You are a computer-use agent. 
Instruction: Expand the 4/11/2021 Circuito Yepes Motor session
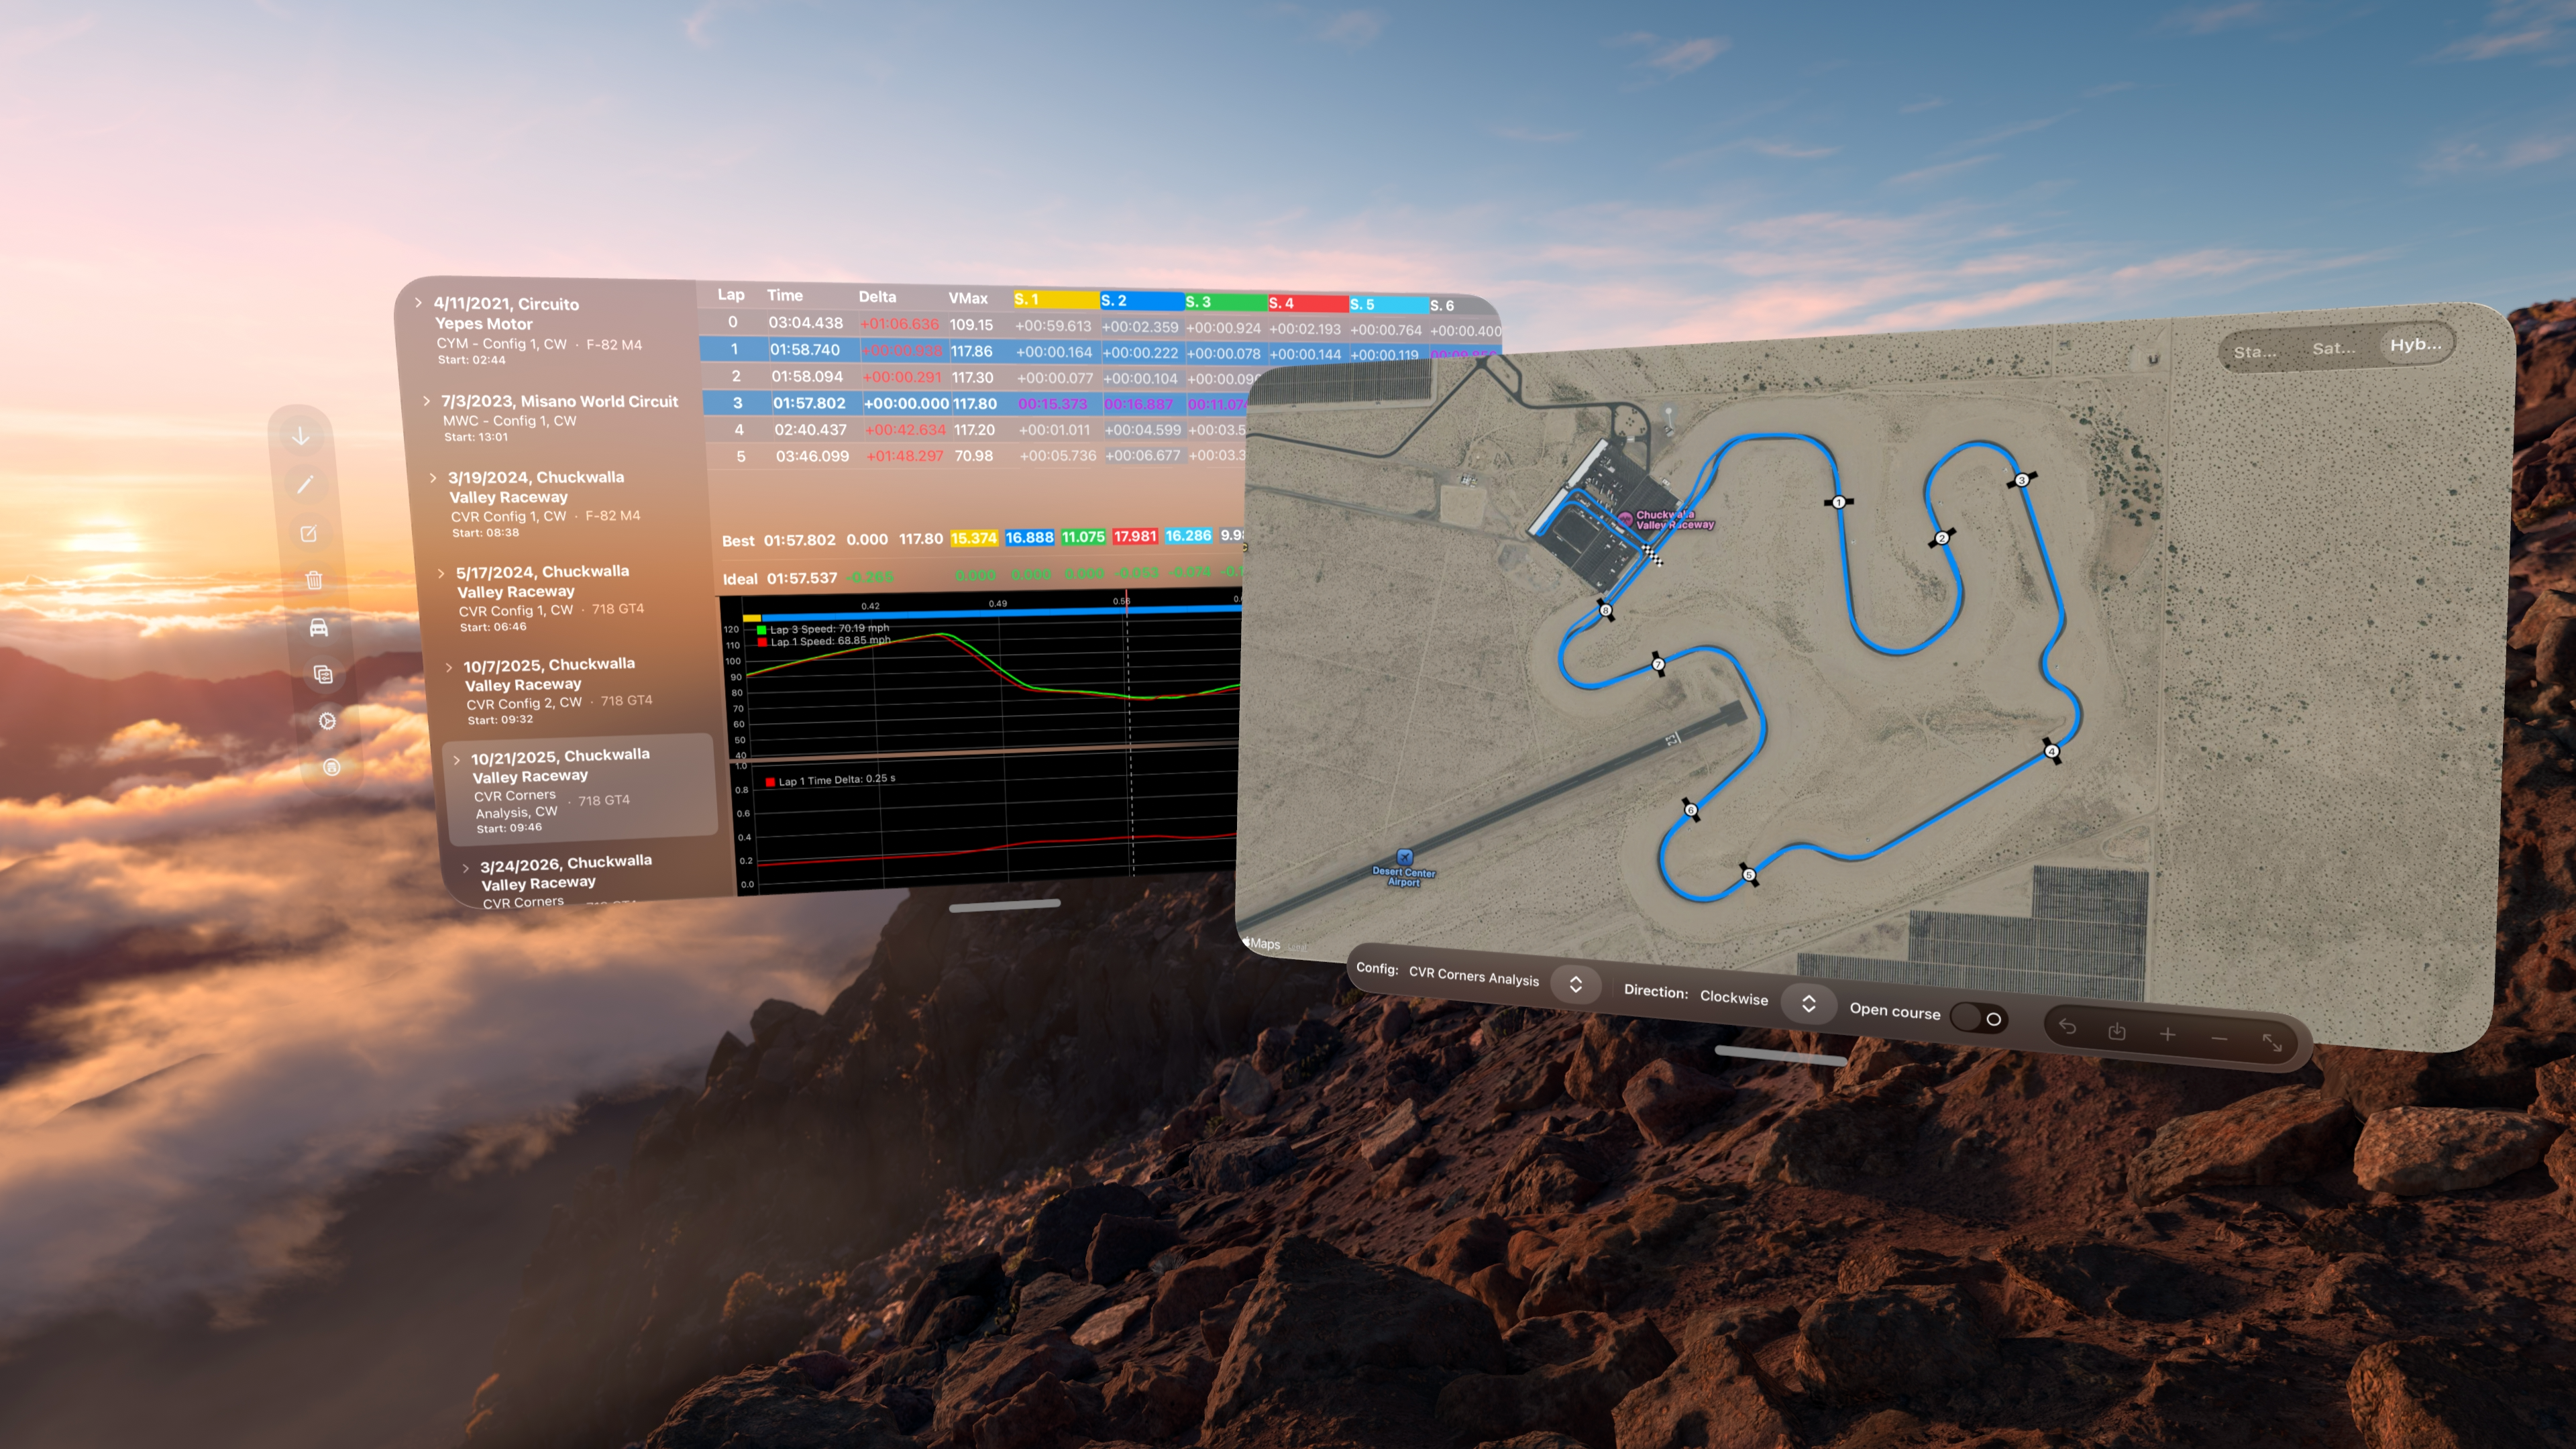[418, 302]
